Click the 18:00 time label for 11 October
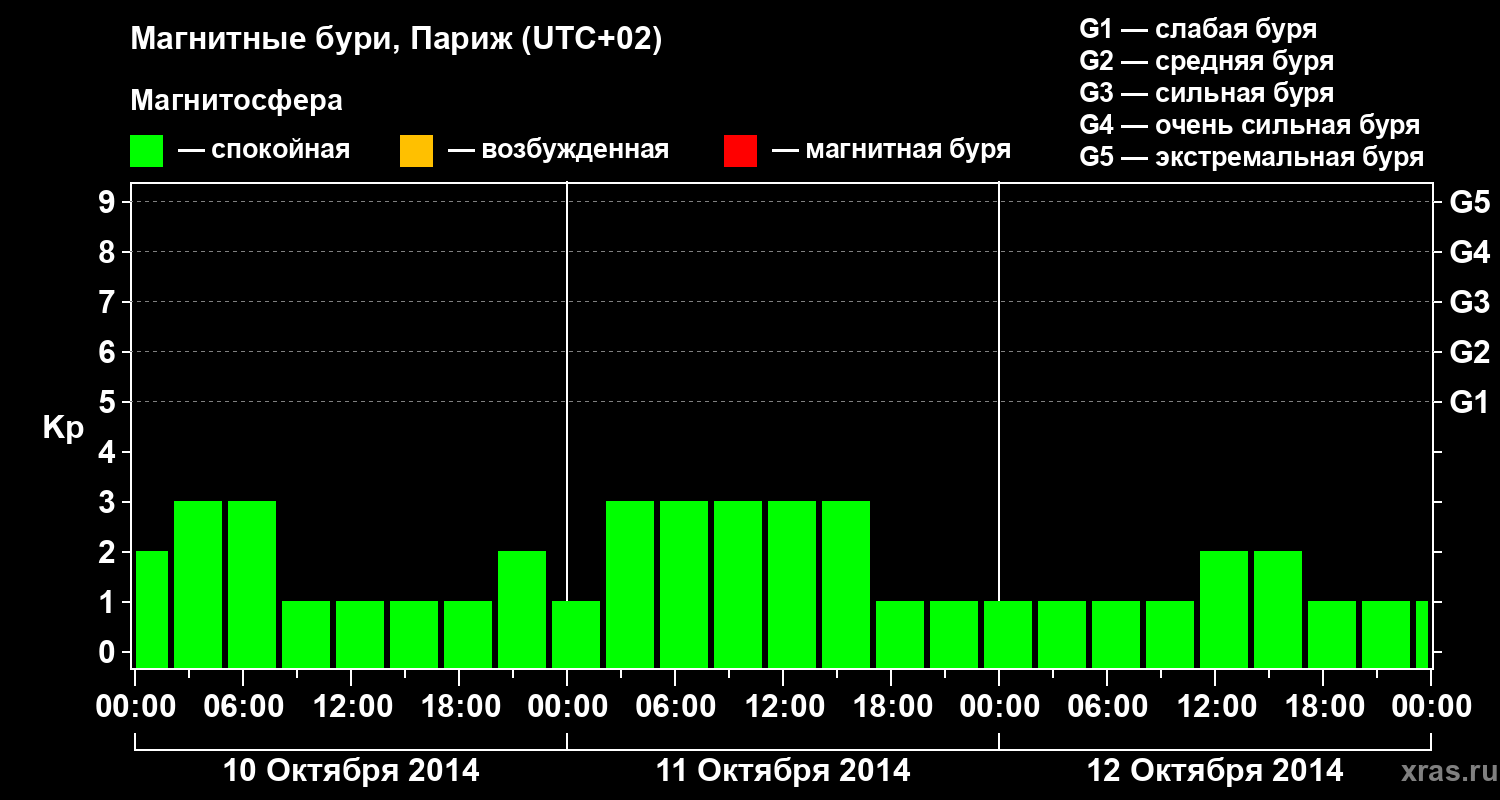 (x=891, y=706)
